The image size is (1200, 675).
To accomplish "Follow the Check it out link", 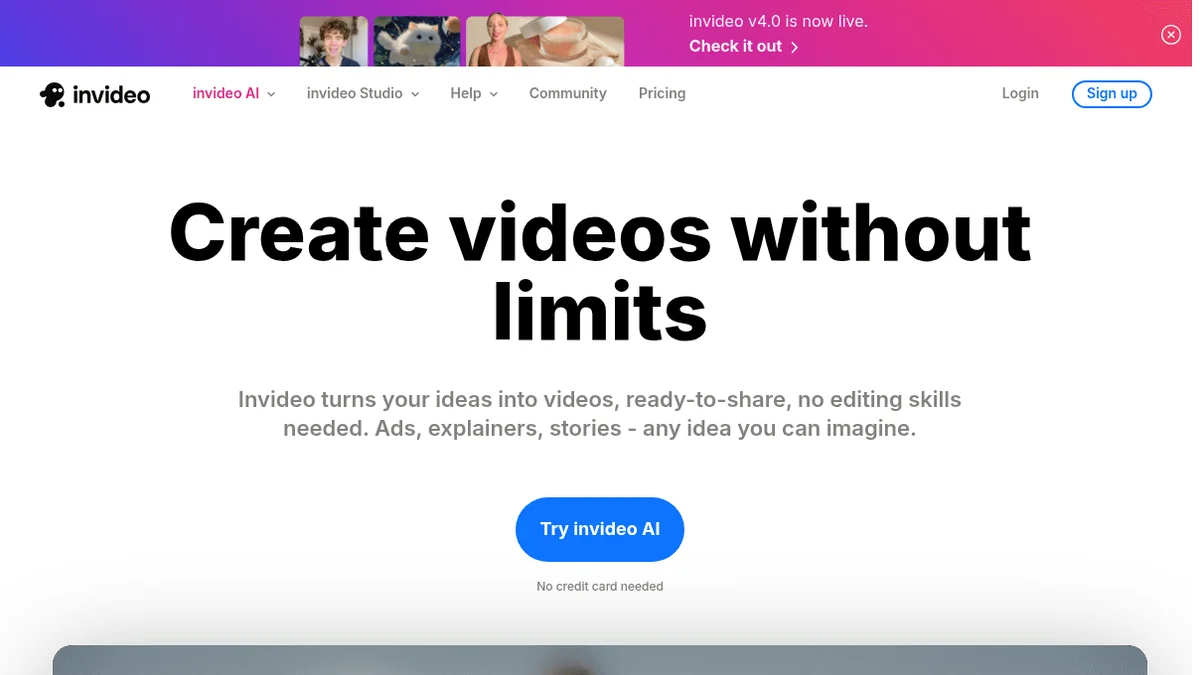I will pyautogui.click(x=735, y=46).
